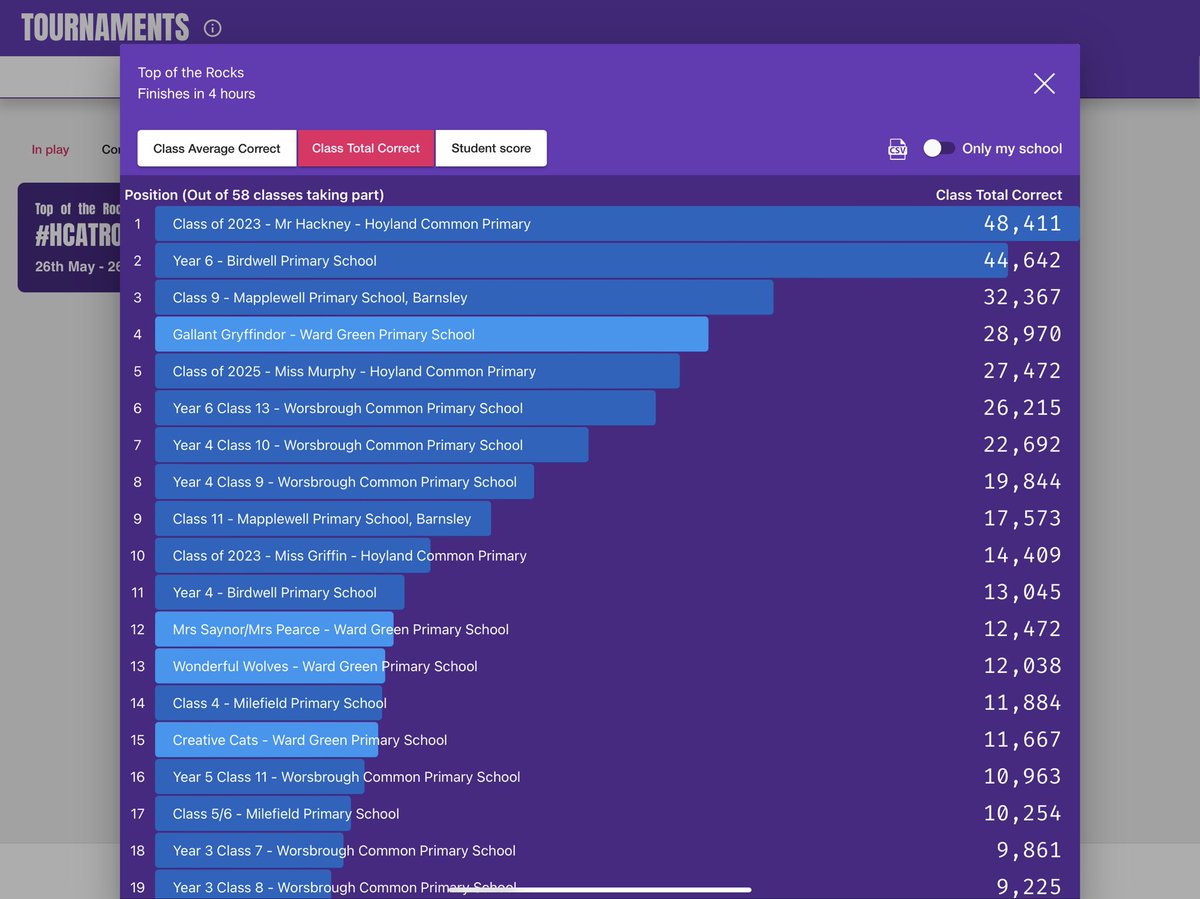Image resolution: width=1200 pixels, height=899 pixels.
Task: Select Mrs Saynor/Mrs Pearce row
Action: (x=600, y=630)
